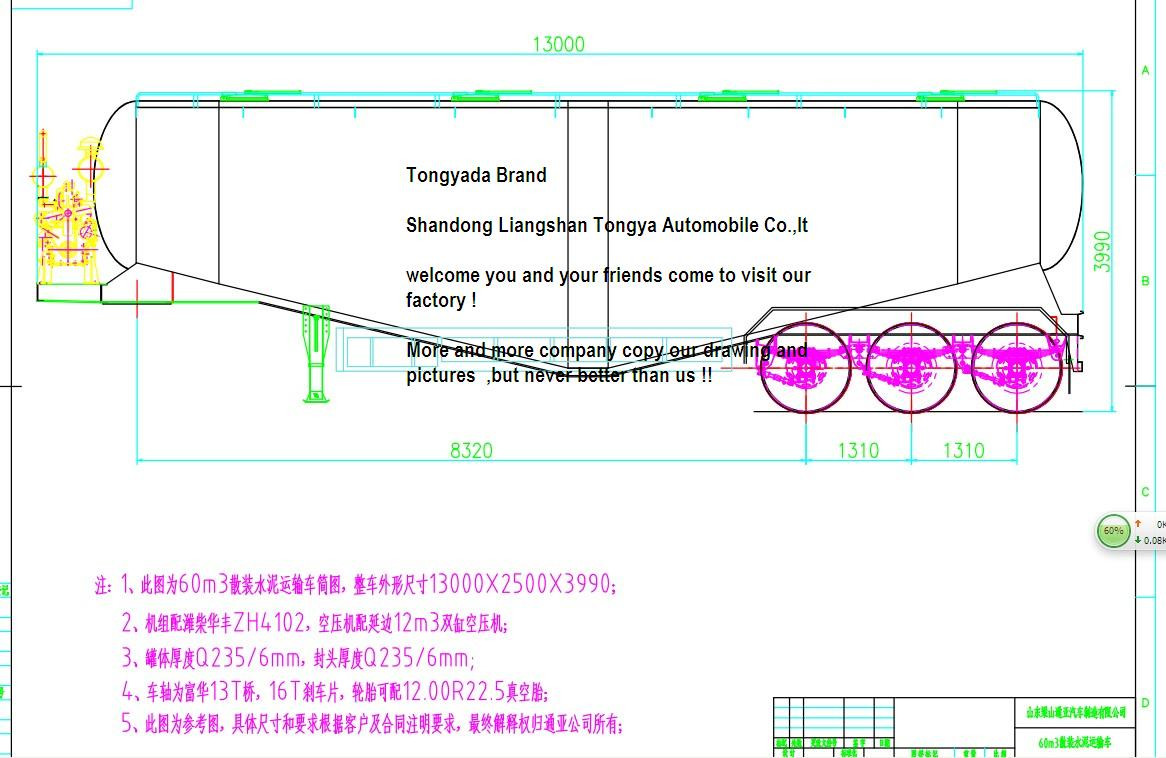Click the company name 山东梁山通亚汽车制造有限公司 in title block
The height and width of the screenshot is (758, 1166).
(1075, 712)
